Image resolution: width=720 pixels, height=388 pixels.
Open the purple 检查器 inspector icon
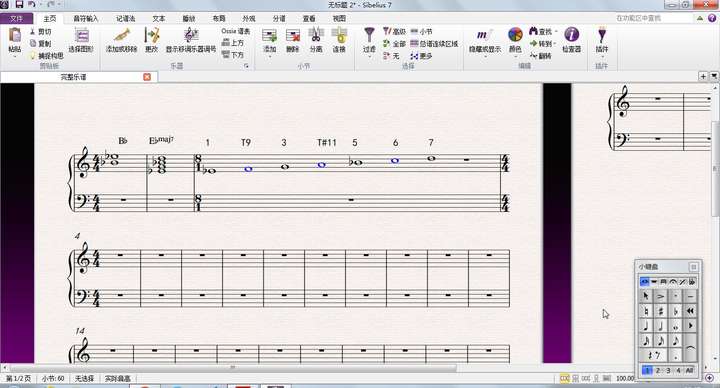pyautogui.click(x=571, y=35)
